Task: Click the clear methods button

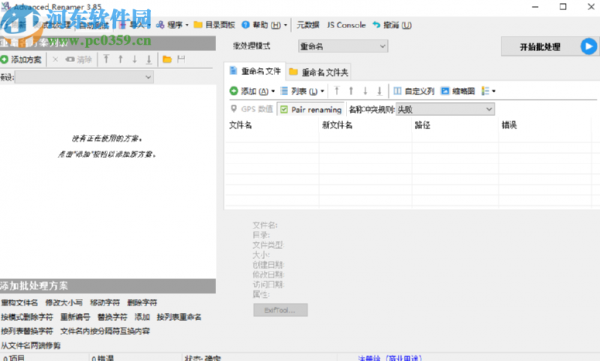Action: (79, 59)
